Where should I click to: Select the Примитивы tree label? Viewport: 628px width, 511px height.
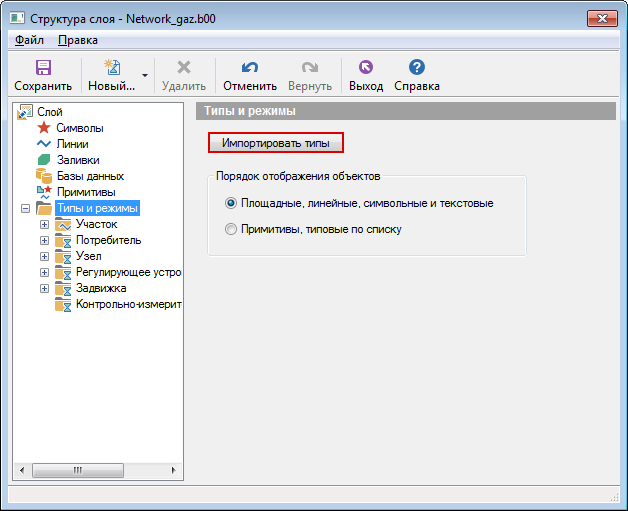tap(86, 192)
